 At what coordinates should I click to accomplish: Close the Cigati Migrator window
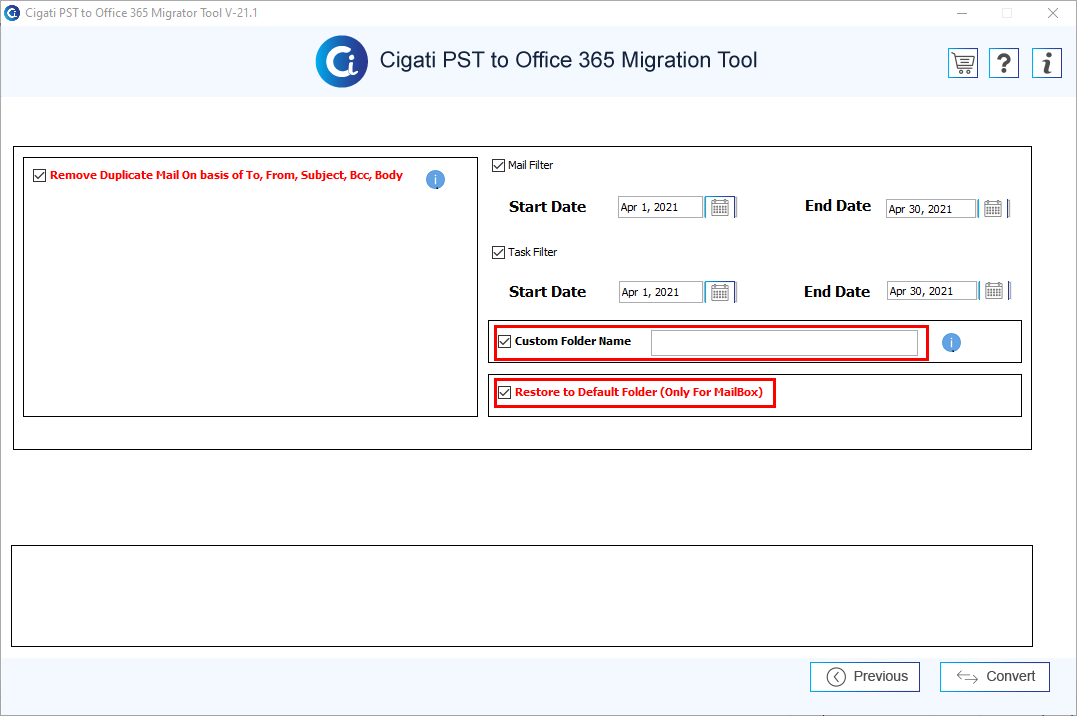pos(1053,13)
